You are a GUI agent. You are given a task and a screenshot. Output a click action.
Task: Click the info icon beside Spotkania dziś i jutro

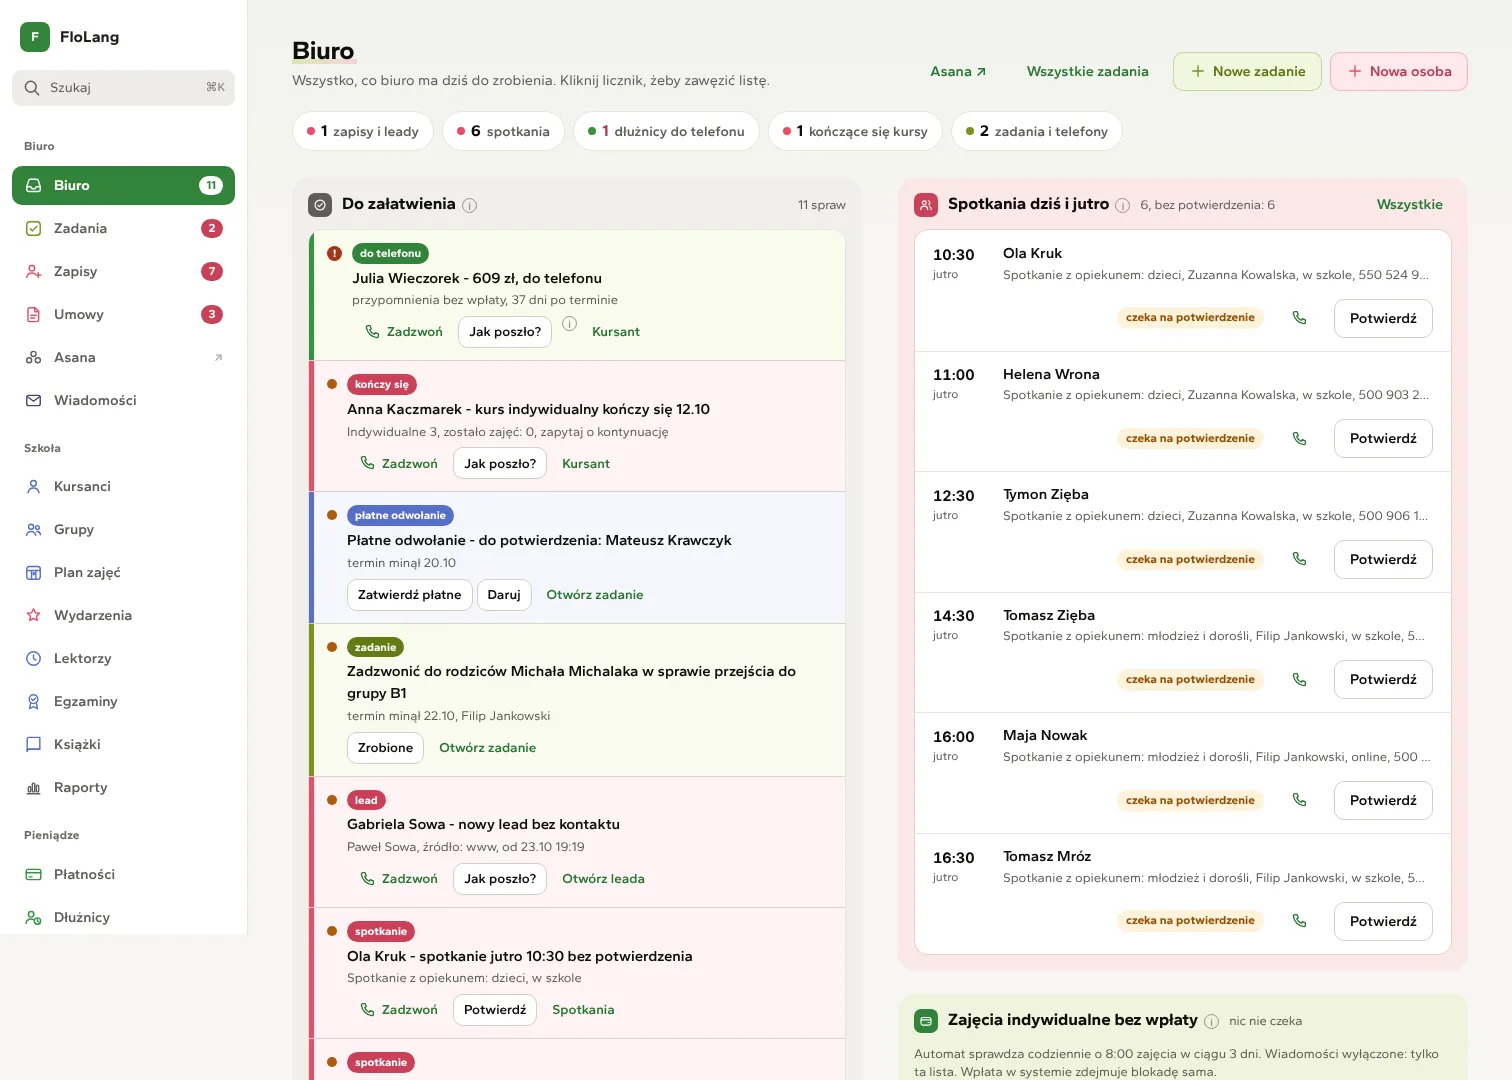coord(1123,205)
